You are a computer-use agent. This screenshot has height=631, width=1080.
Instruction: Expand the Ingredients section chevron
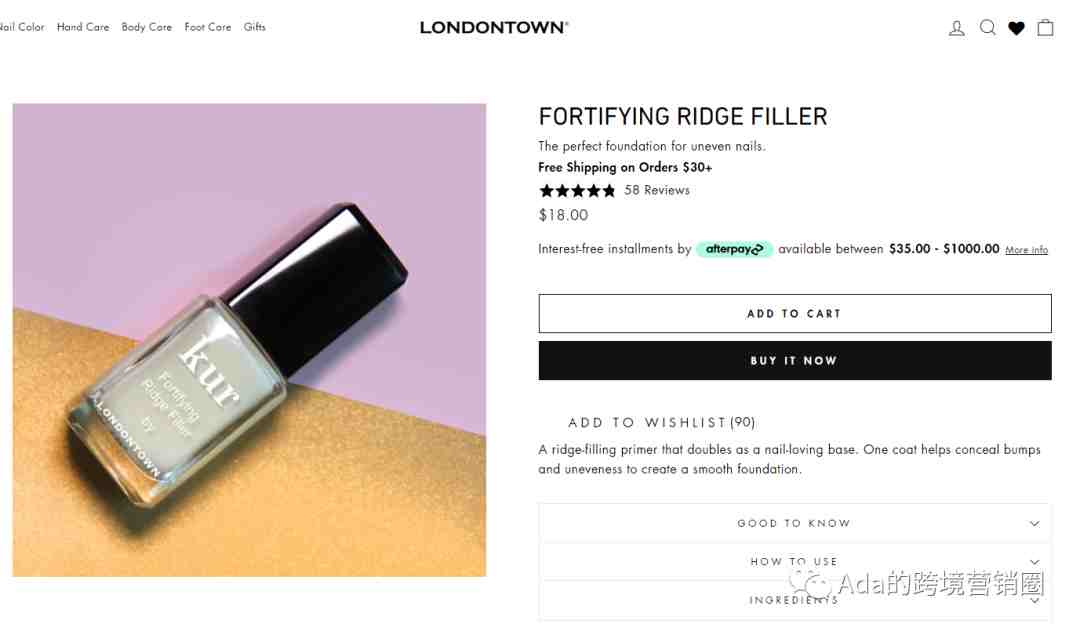(1034, 601)
